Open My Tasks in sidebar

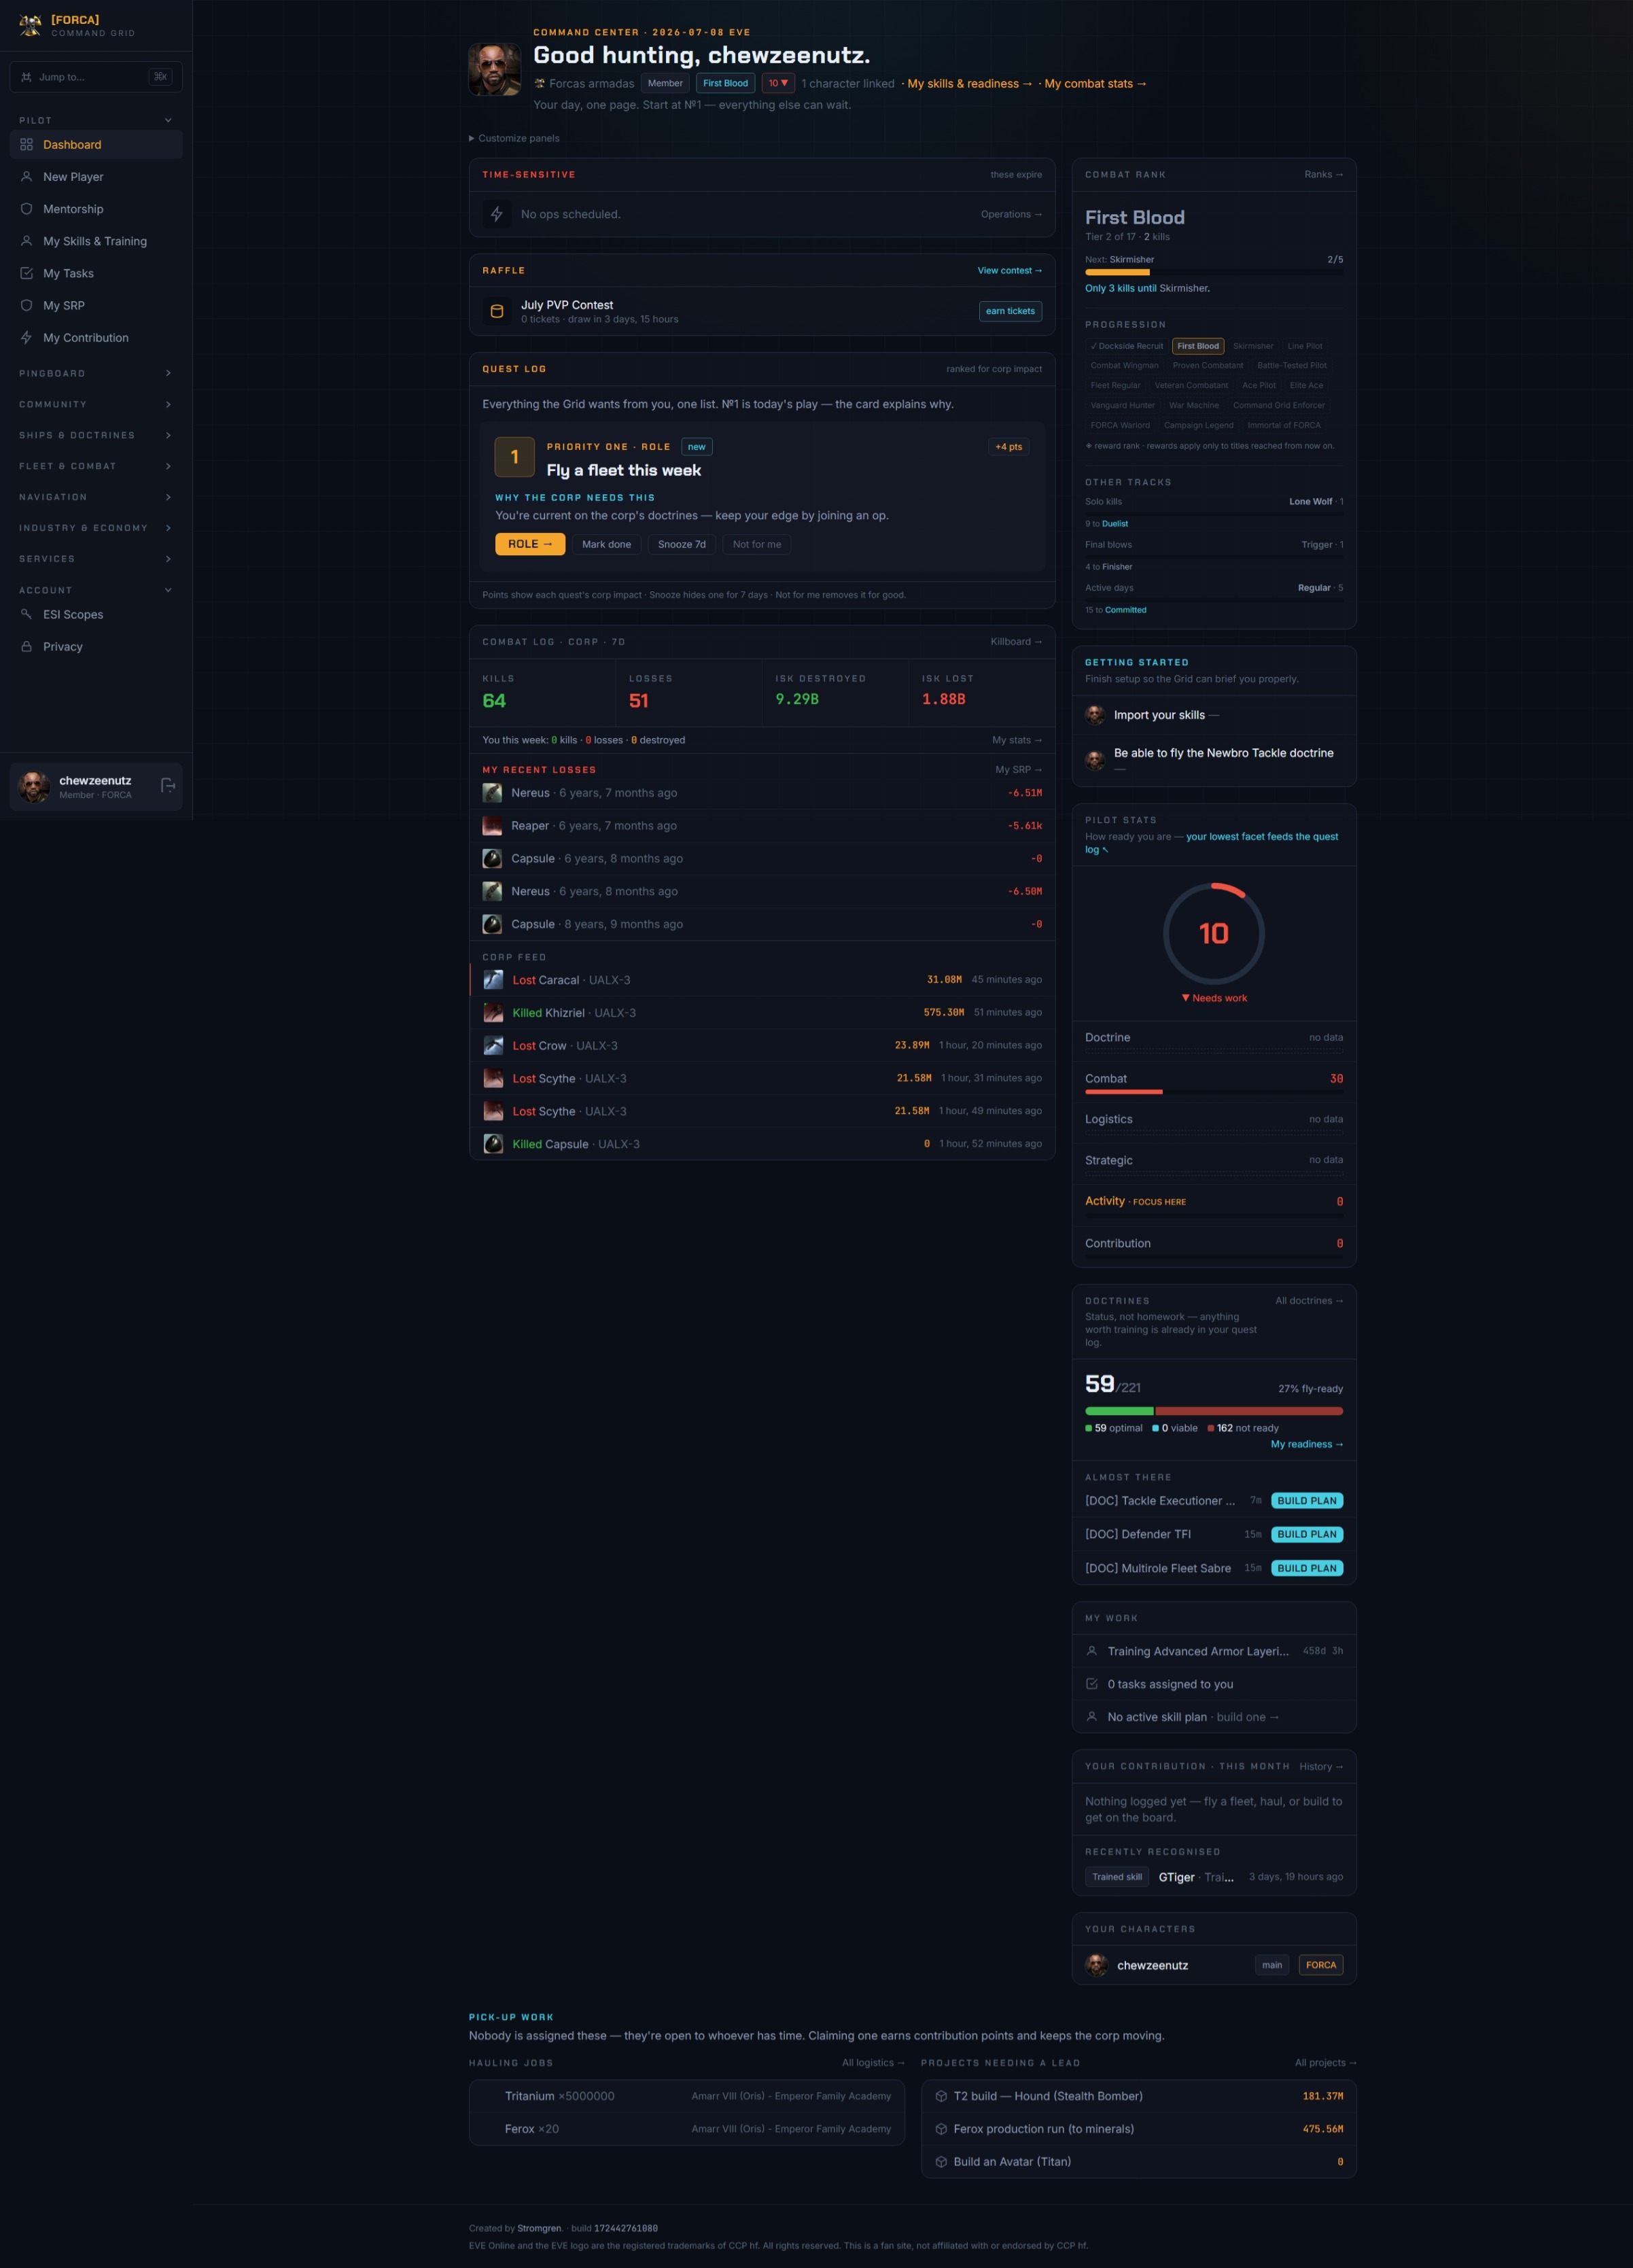pos(96,273)
